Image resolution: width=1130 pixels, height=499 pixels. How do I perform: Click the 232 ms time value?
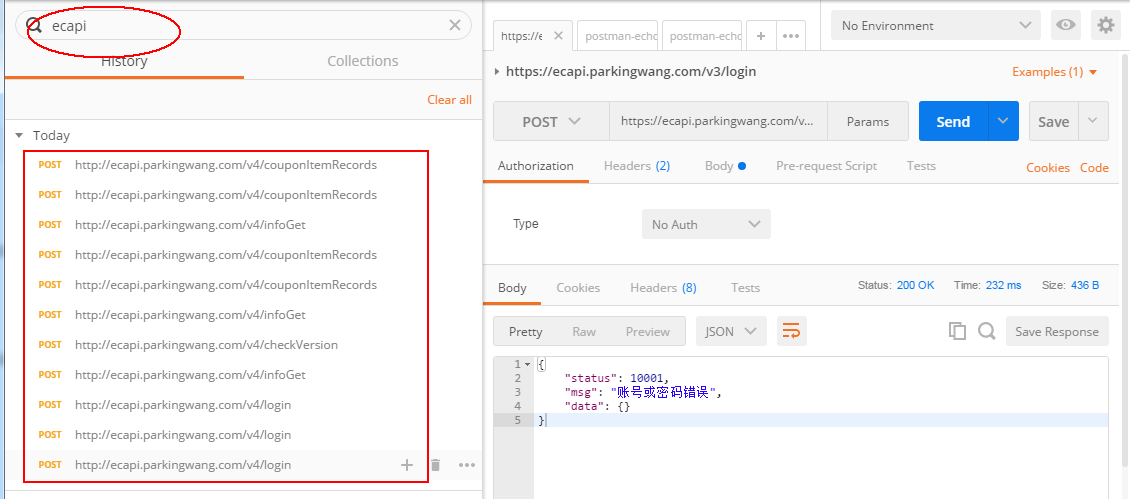[x=1003, y=285]
